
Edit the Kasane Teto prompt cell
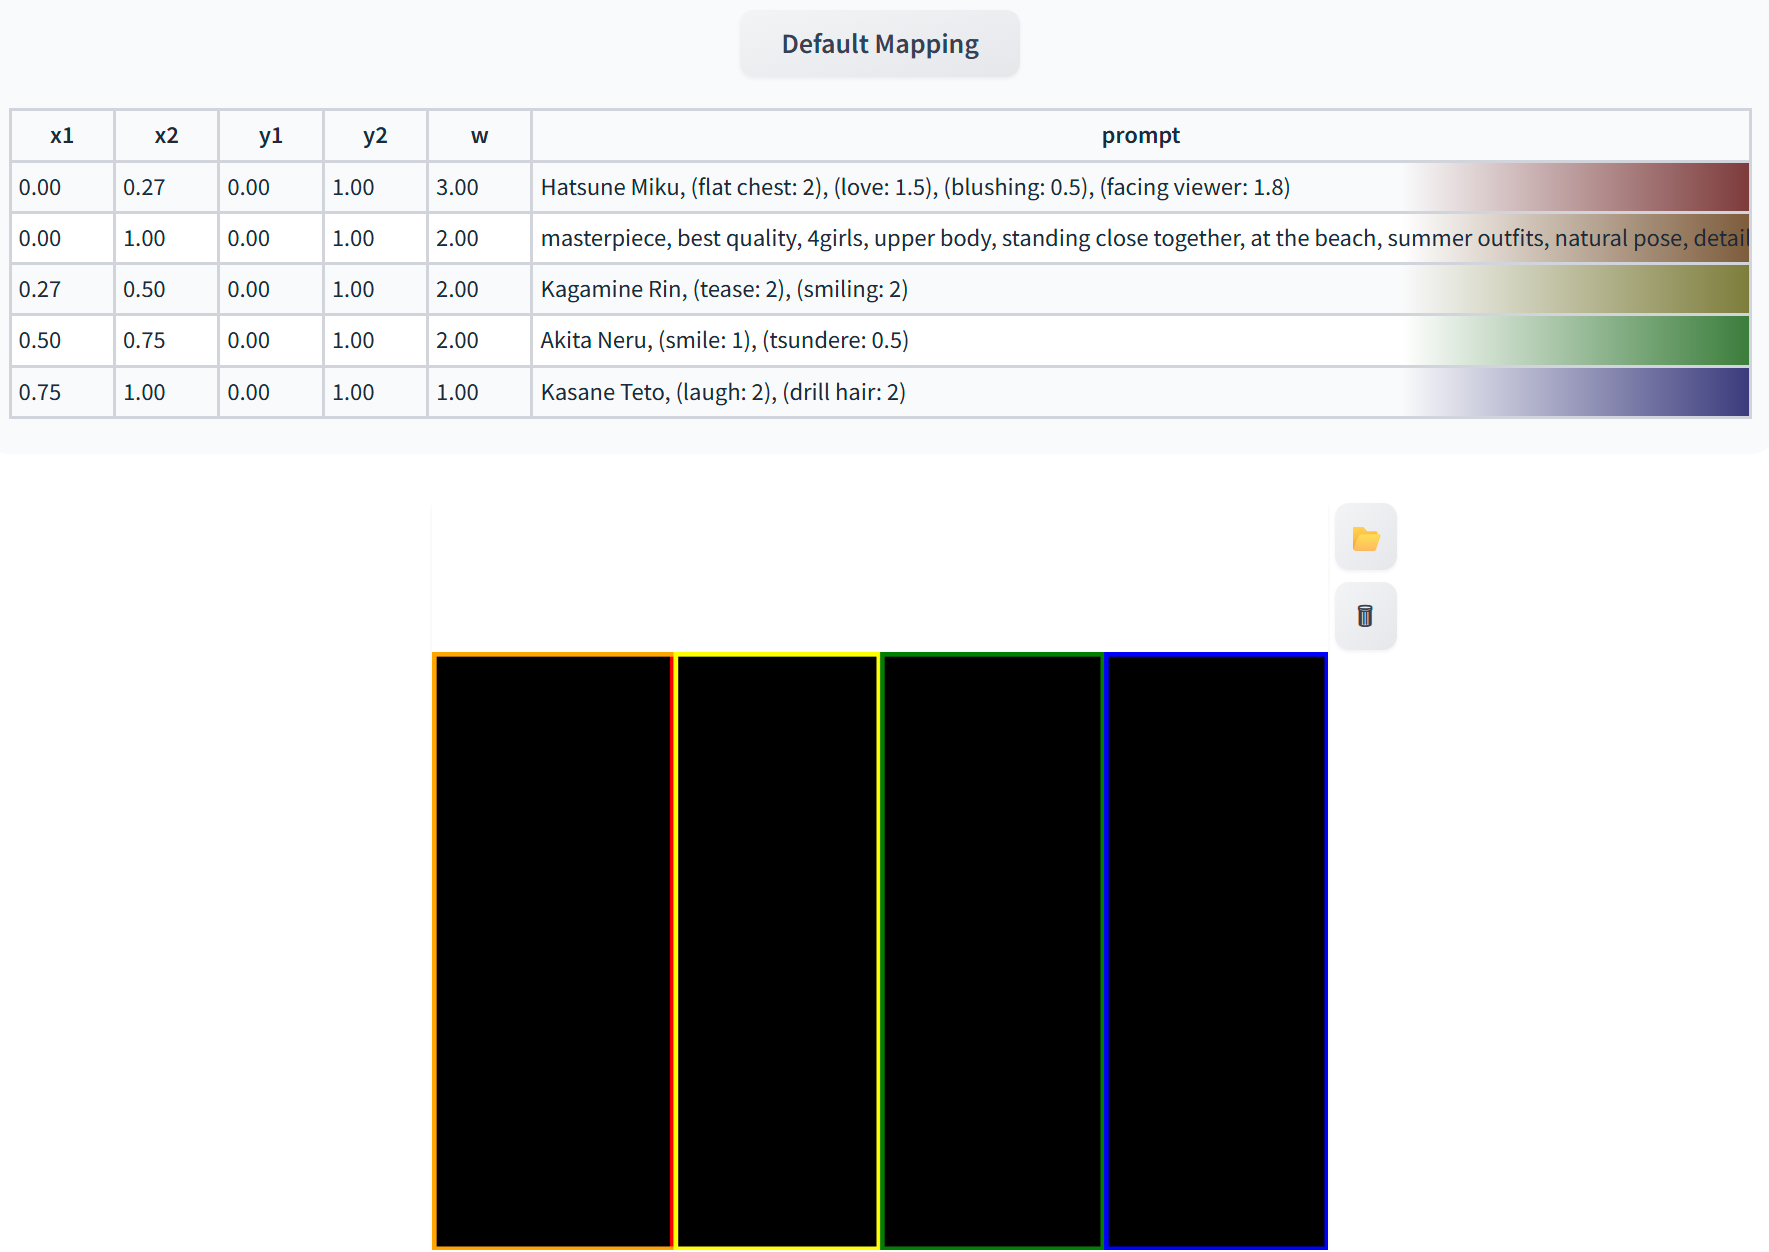(1141, 392)
